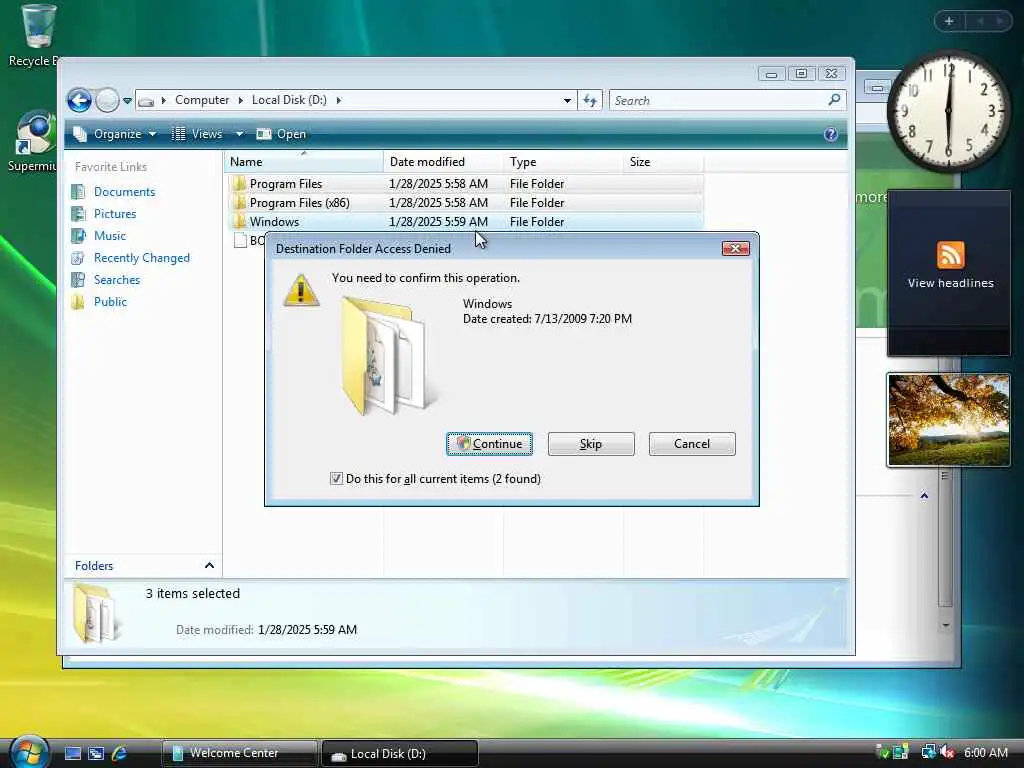Click the sidebar add gadget plus button
The width and height of the screenshot is (1024, 768).
coord(949,21)
